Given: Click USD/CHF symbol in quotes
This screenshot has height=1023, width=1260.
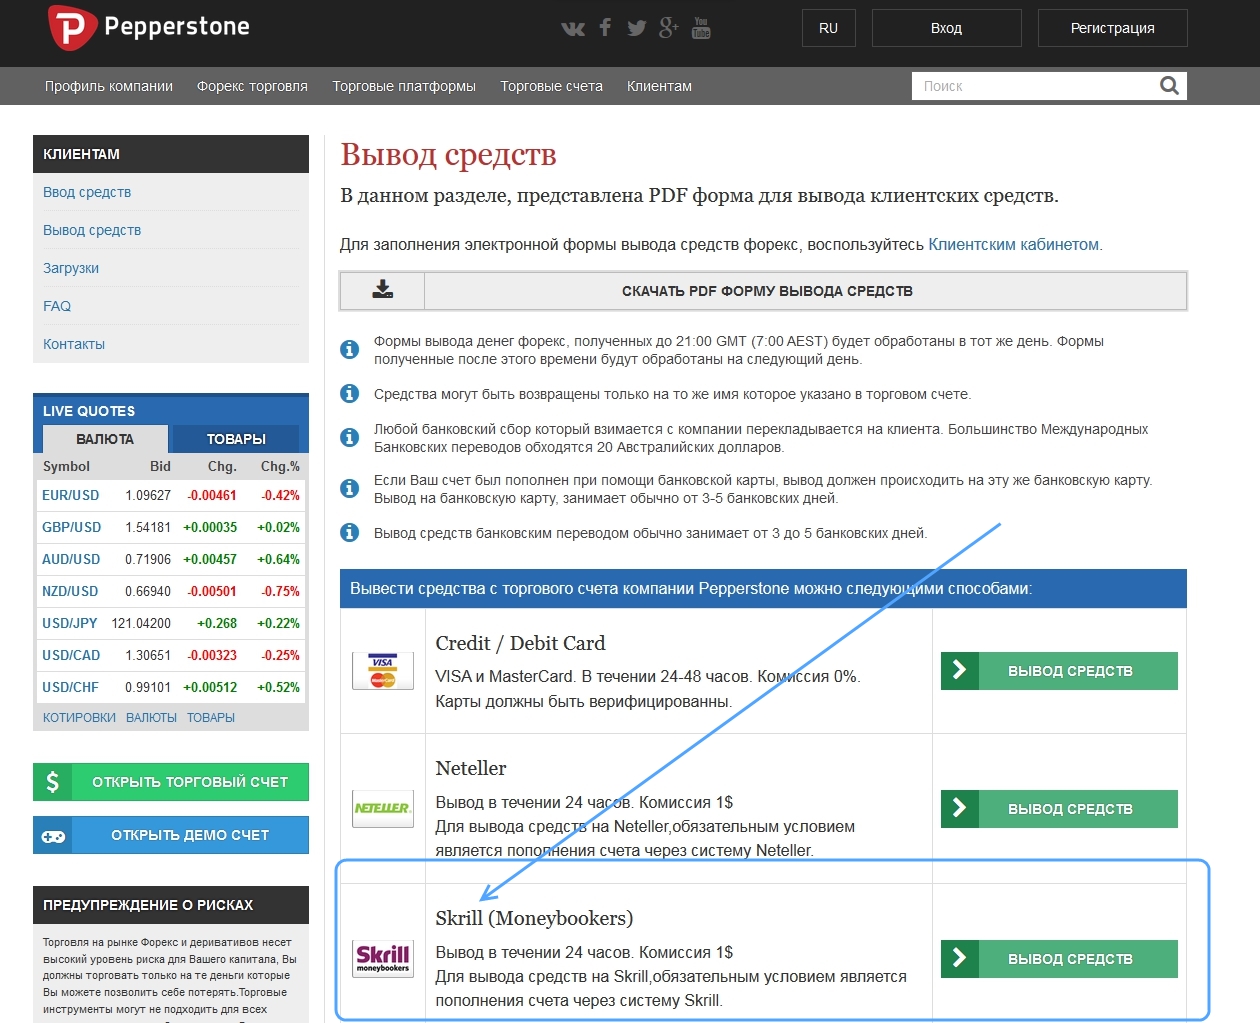Looking at the screenshot, I should (x=70, y=687).
